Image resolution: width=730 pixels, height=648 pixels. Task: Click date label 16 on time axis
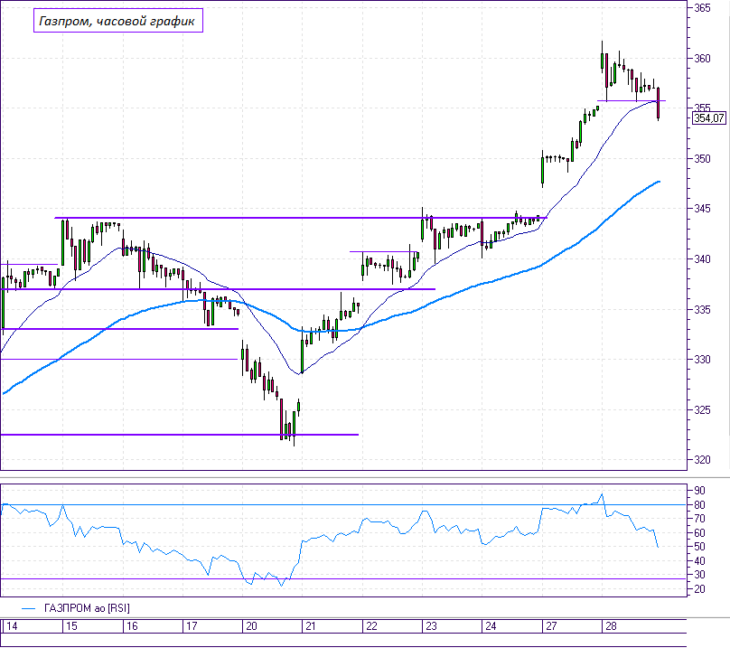[132, 626]
